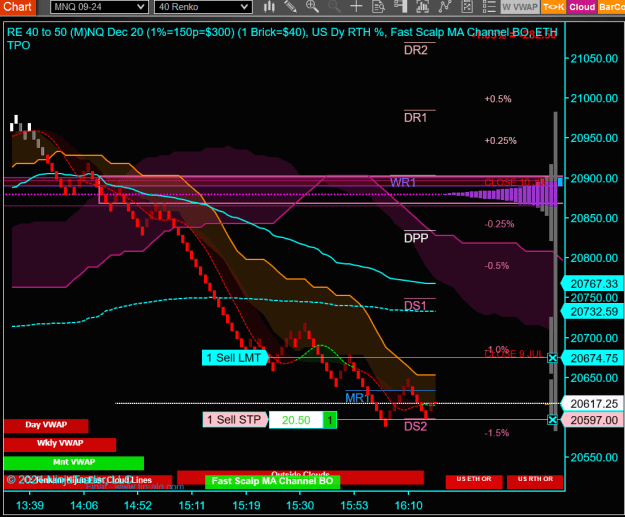Cancel the Sell LMT order X marker
The image size is (625, 517).
pos(552,358)
